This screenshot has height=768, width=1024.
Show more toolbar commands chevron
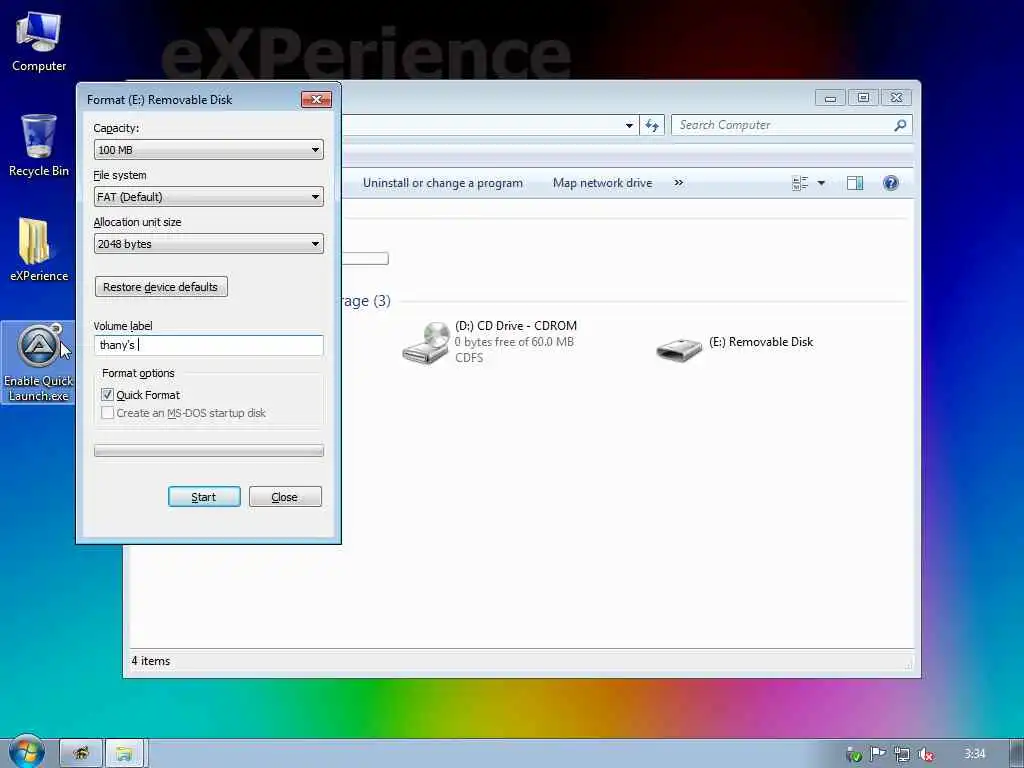679,183
